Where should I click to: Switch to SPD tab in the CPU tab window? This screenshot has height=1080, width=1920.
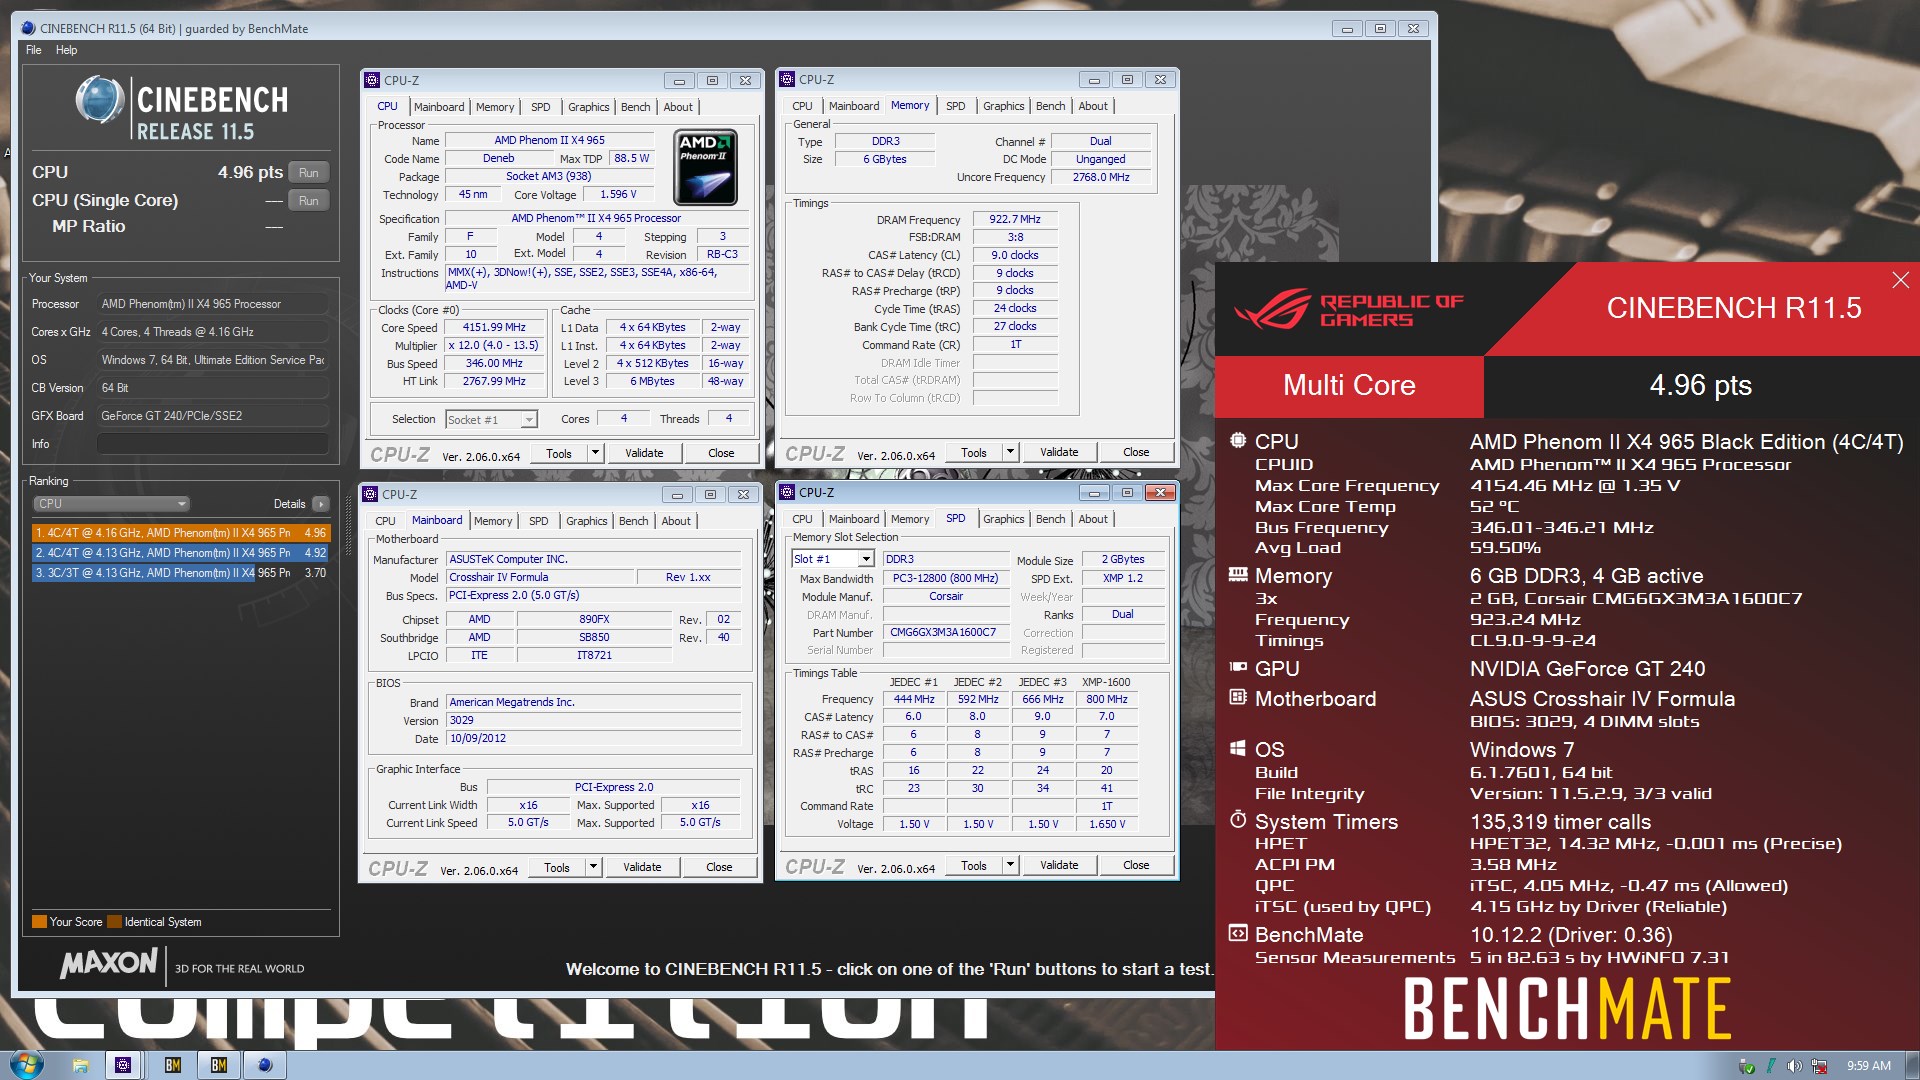(541, 107)
